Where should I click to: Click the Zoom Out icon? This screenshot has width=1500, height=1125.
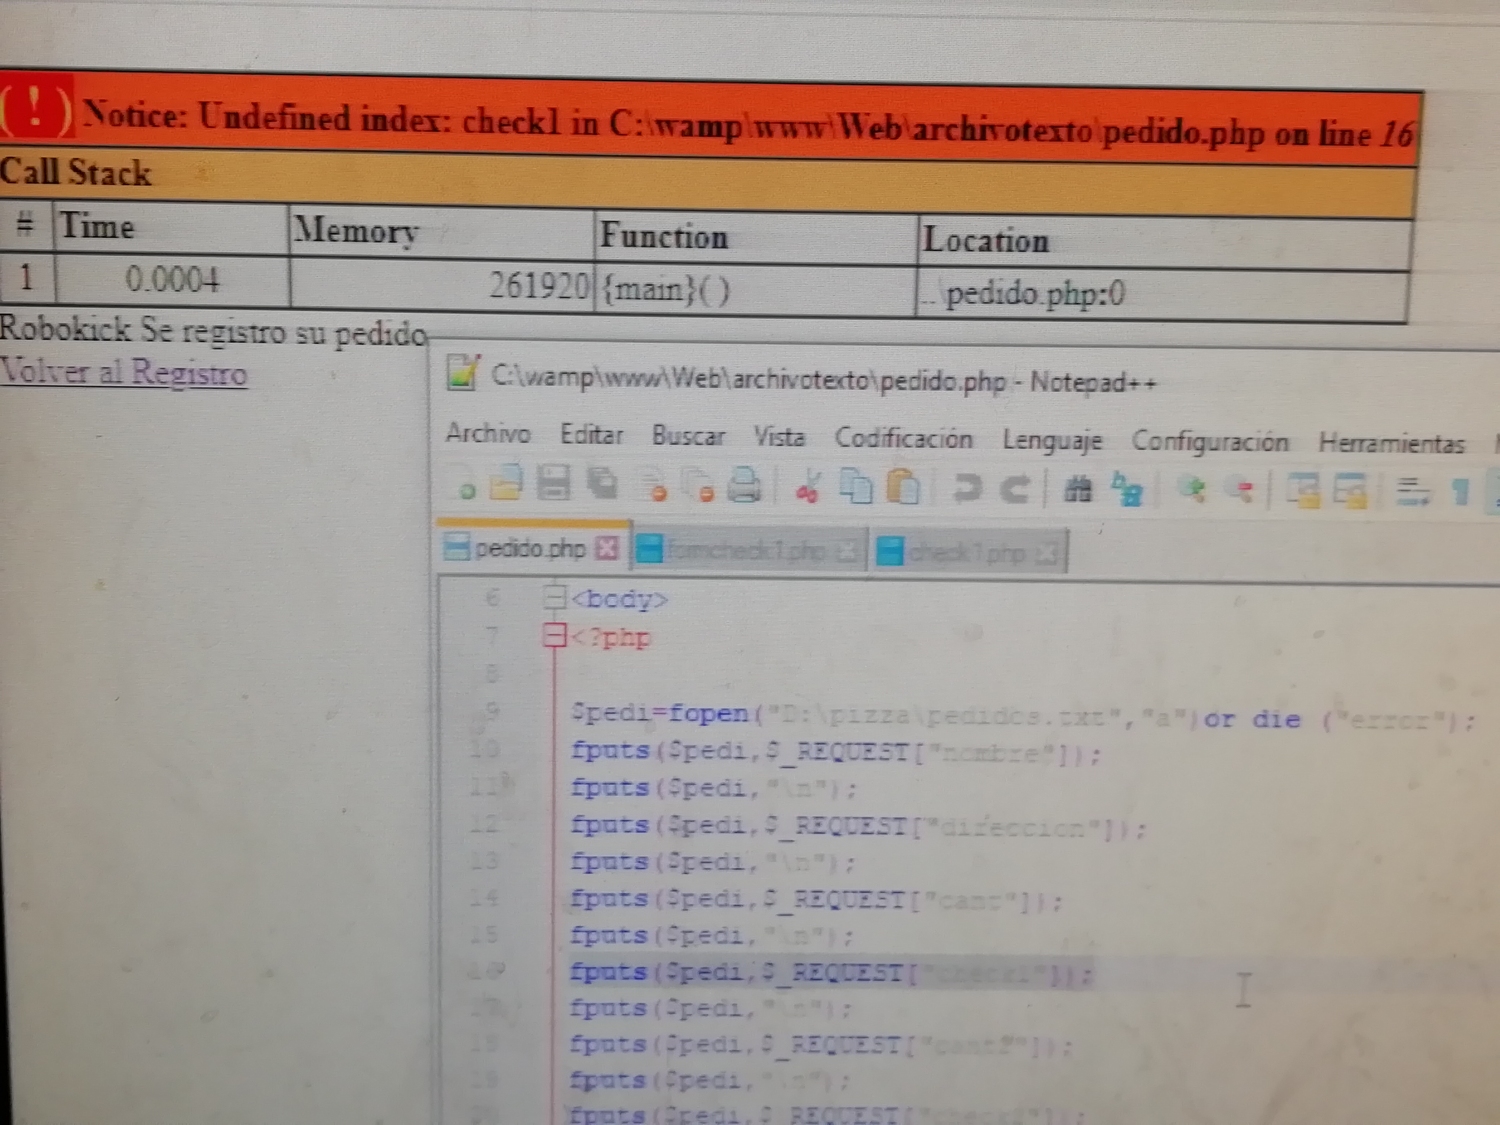tap(1241, 491)
